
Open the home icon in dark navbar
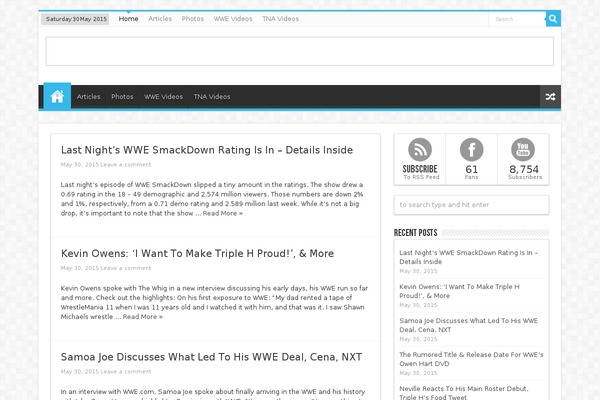(x=57, y=96)
